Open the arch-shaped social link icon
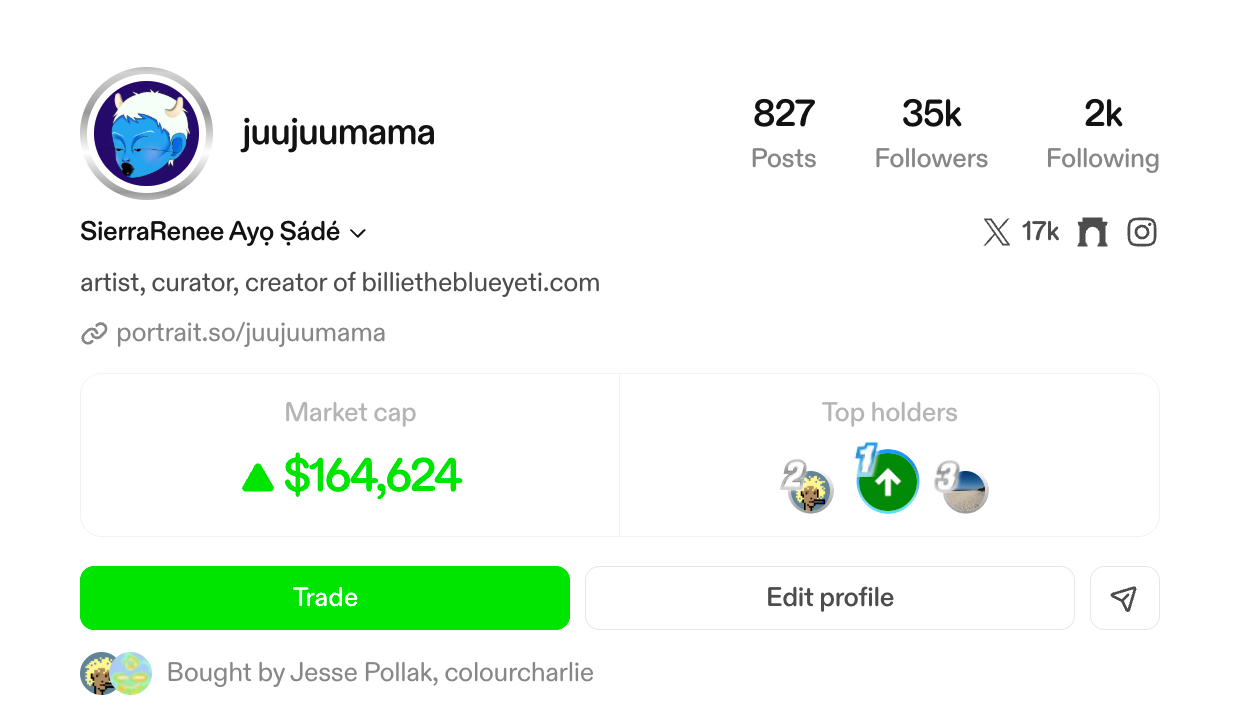Image resolution: width=1240 pixels, height=718 pixels. pos(1092,233)
